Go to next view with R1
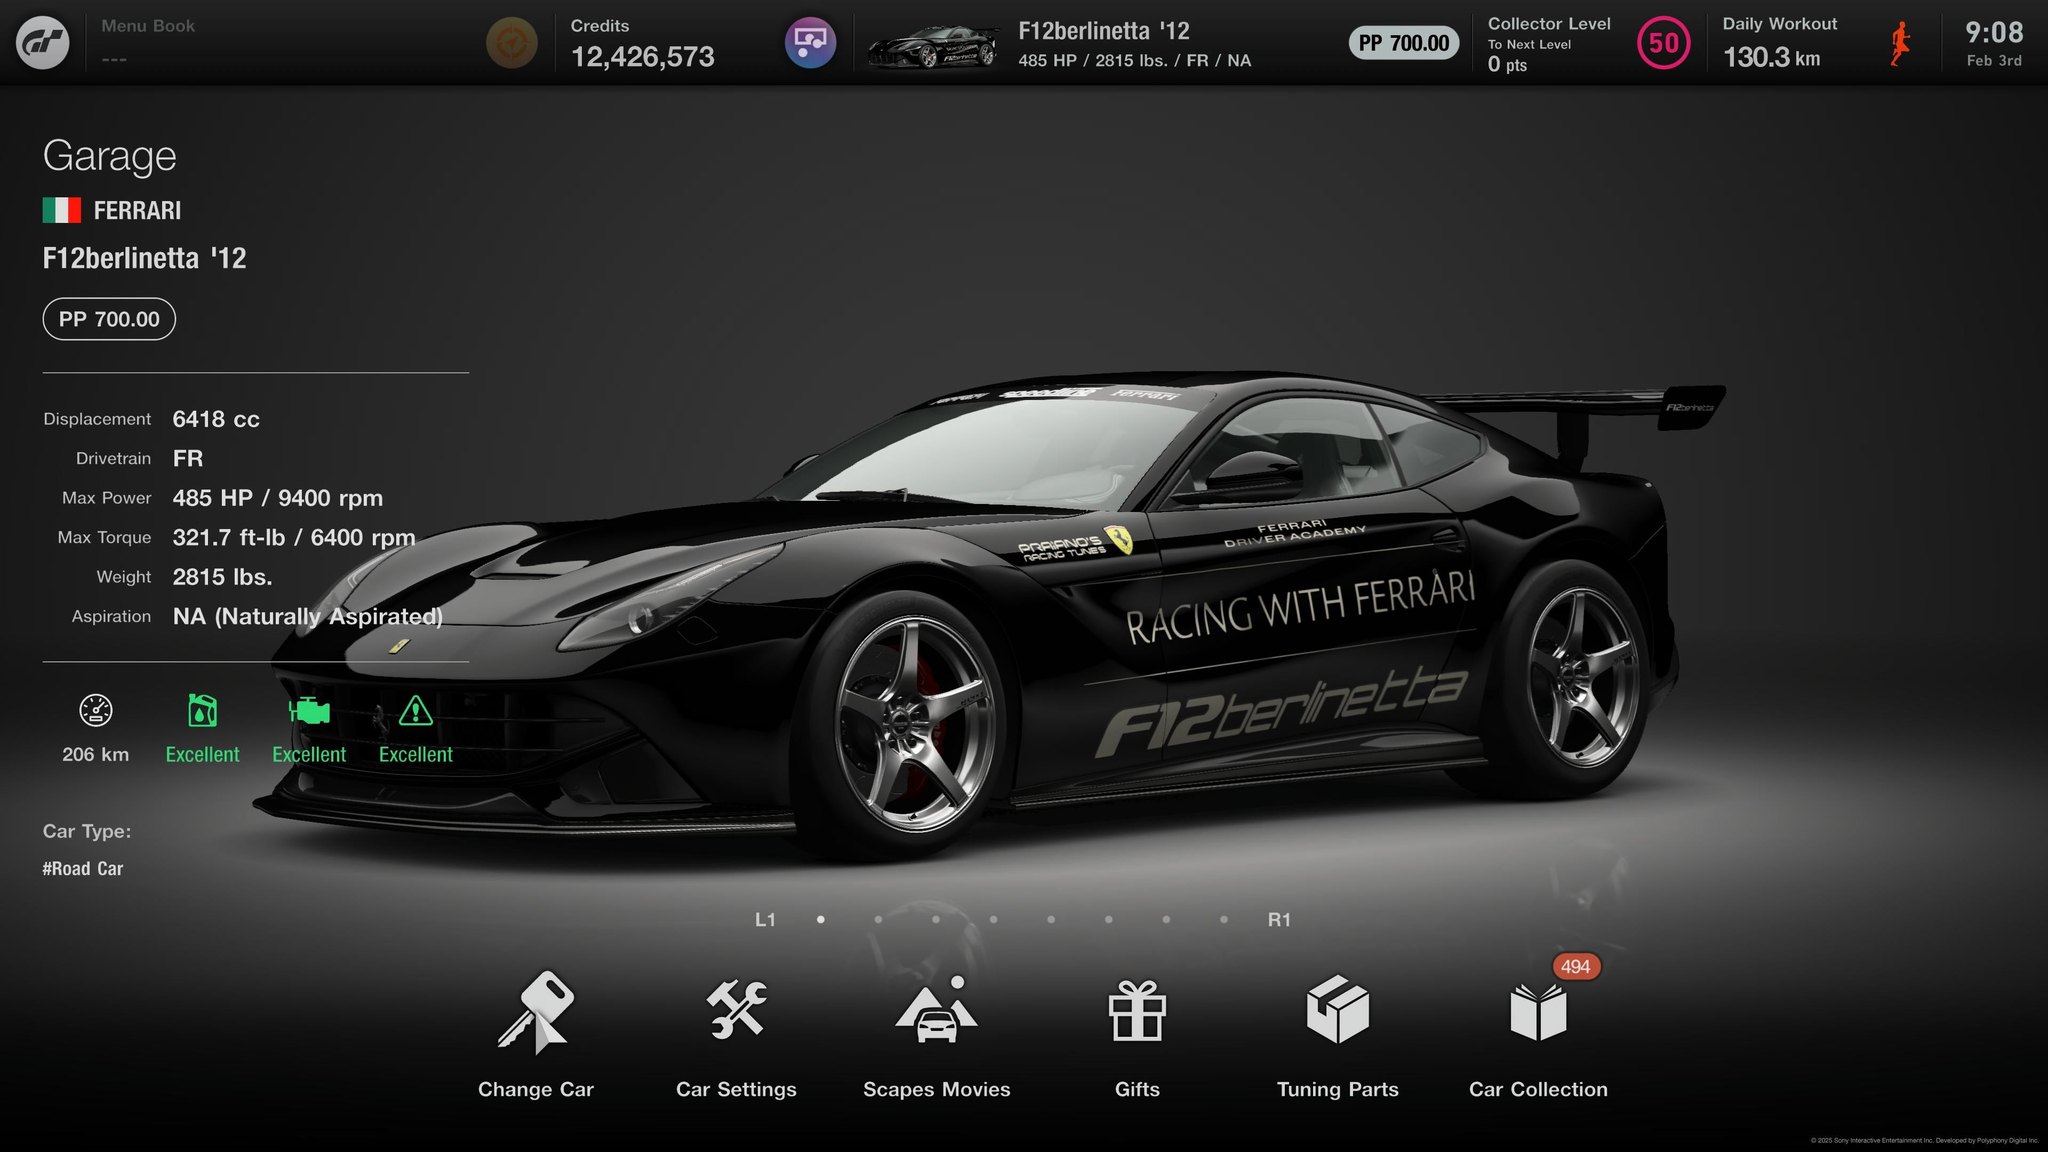2048x1152 pixels. (1279, 920)
